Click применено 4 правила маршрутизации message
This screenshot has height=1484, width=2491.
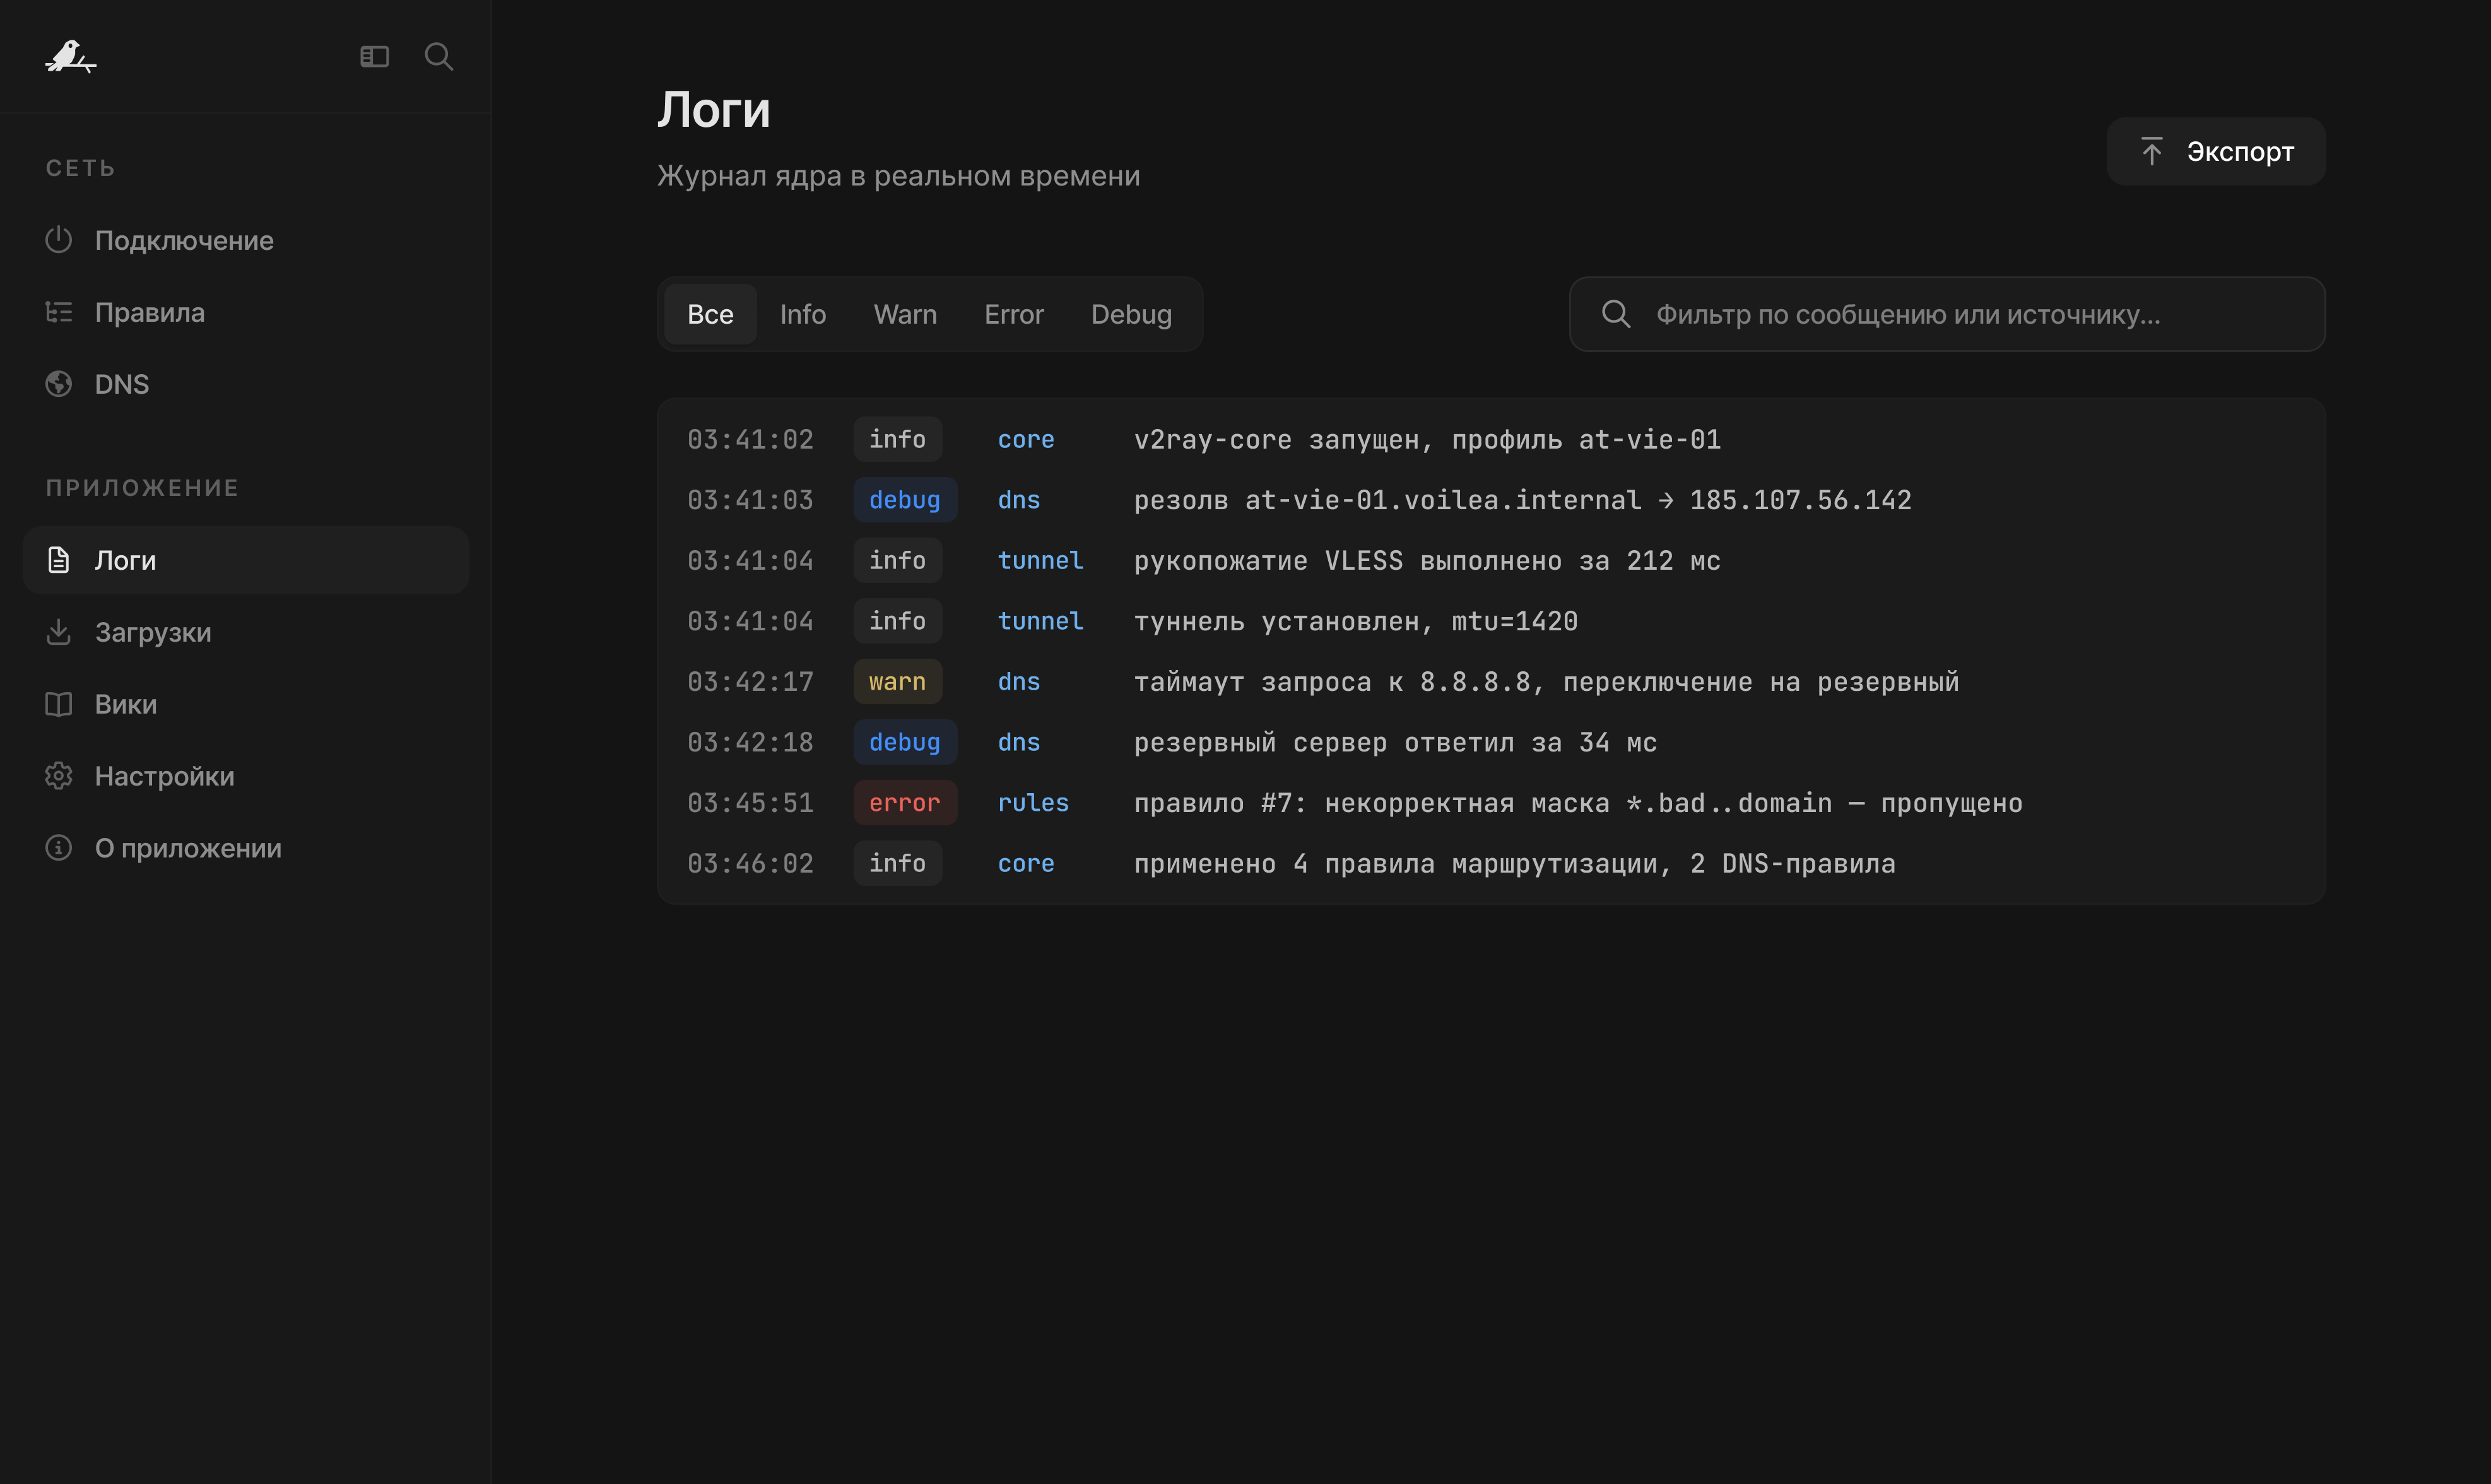point(1514,863)
